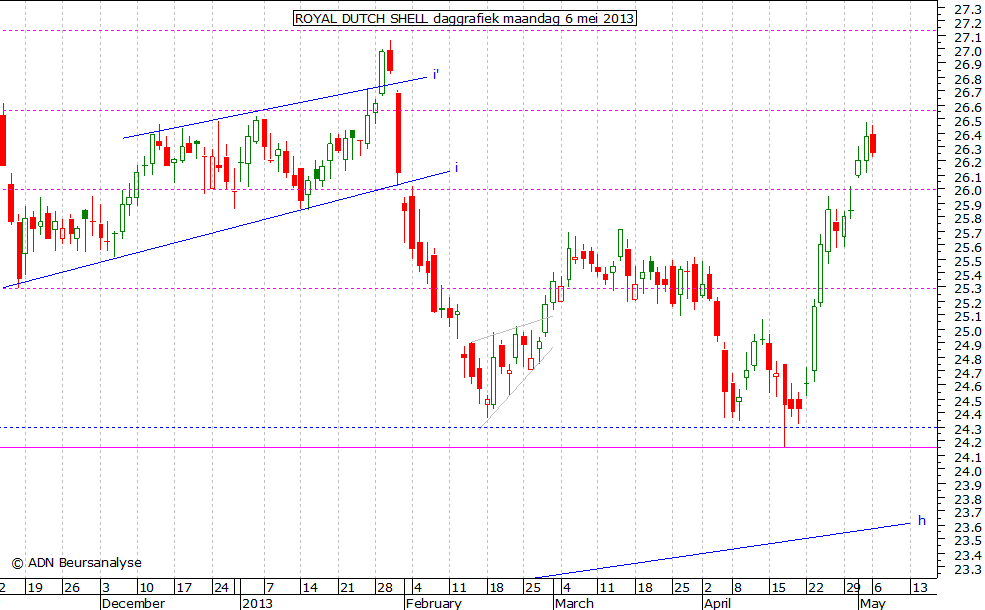Click the April month label
This screenshot has height=610, width=985.
(x=717, y=603)
